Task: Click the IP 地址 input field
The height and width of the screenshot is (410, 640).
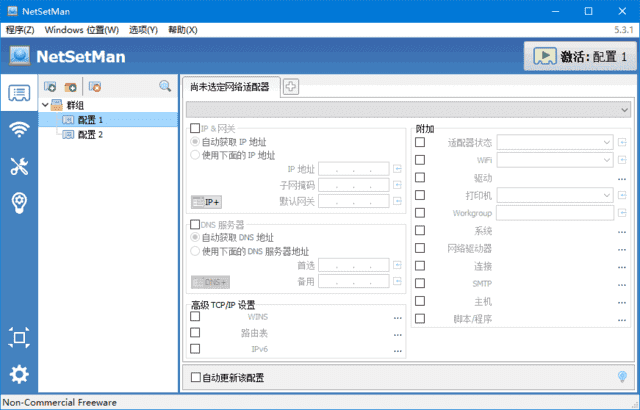Action: [x=353, y=169]
